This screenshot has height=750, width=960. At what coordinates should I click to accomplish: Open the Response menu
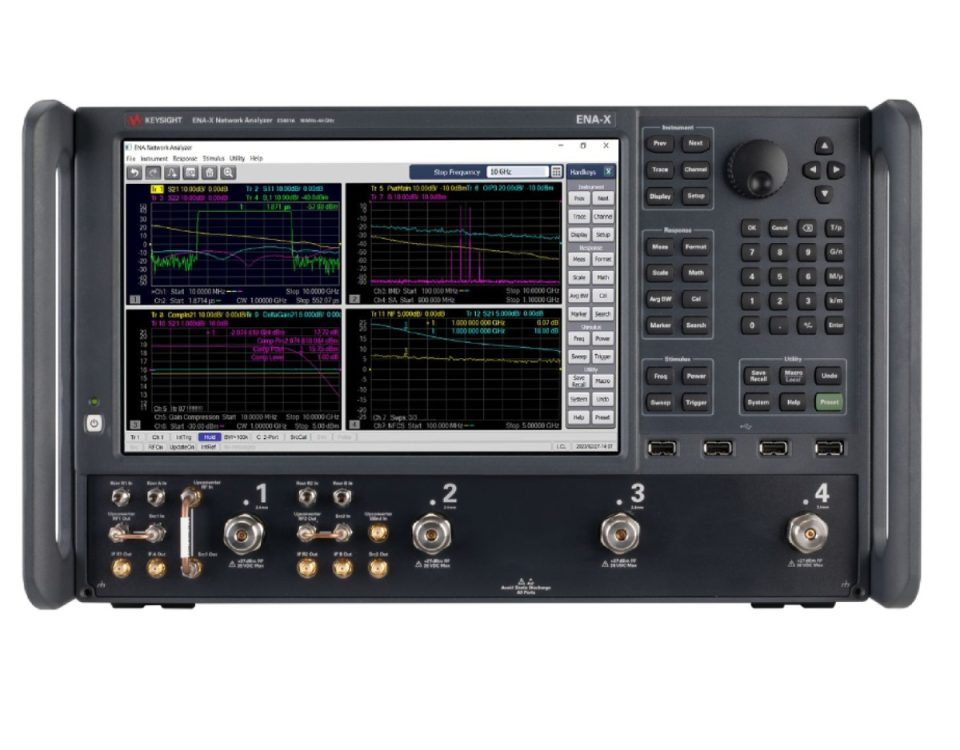pos(185,158)
